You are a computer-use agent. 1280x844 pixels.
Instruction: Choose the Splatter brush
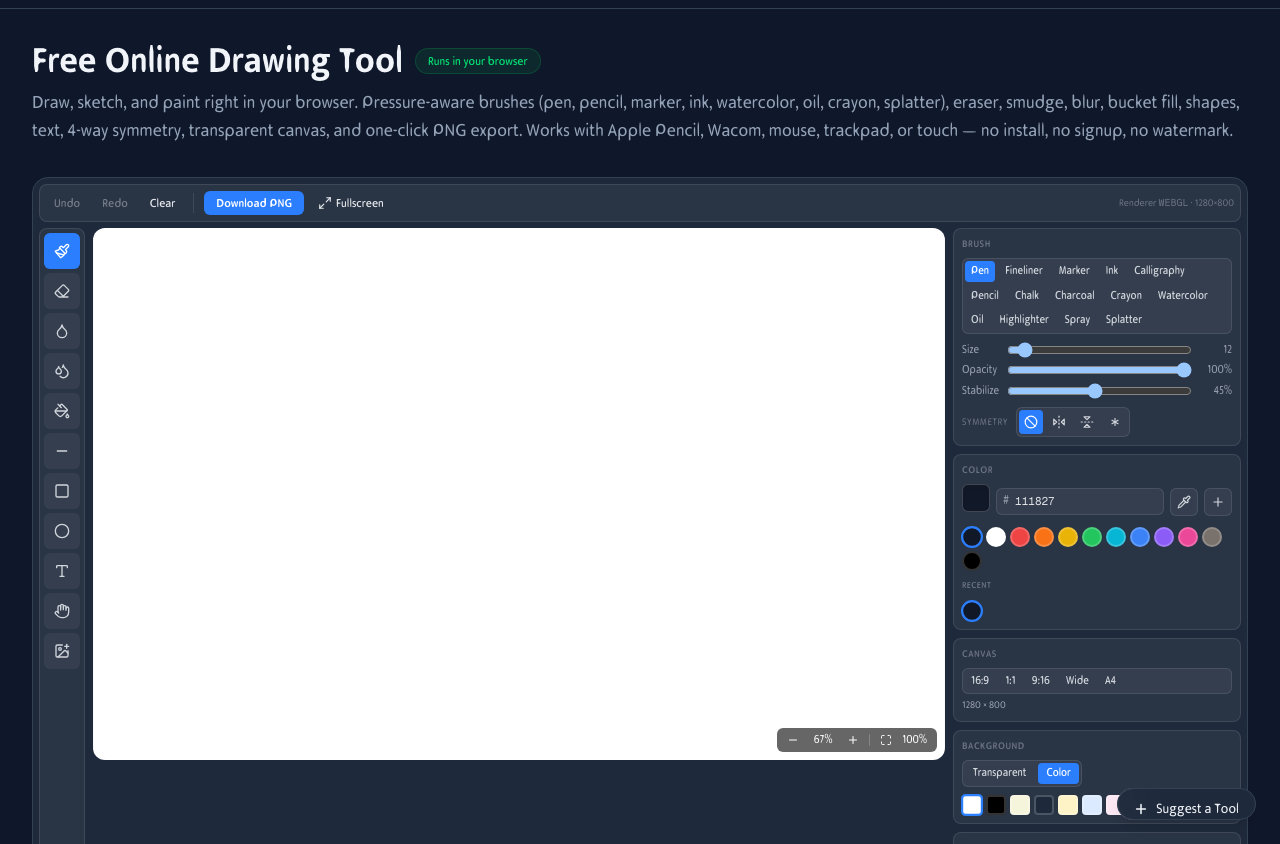(1124, 320)
